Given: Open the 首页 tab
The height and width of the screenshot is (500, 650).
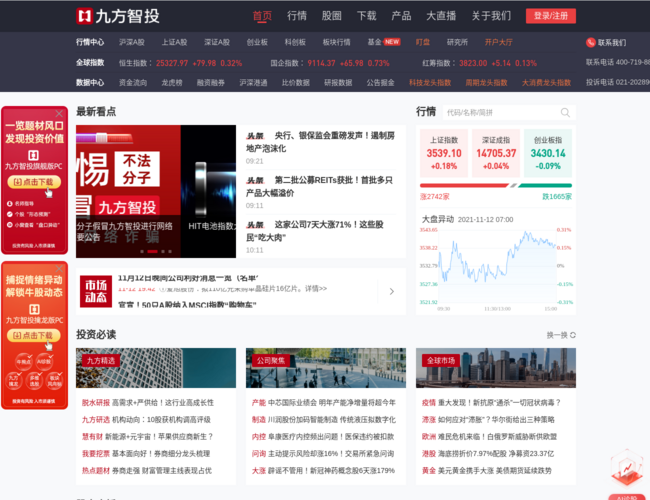Looking at the screenshot, I should point(262,16).
